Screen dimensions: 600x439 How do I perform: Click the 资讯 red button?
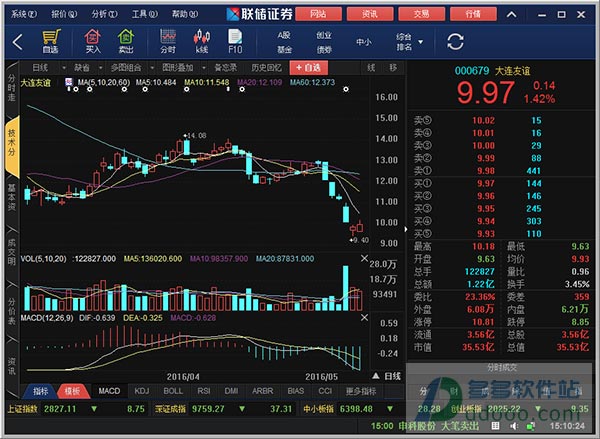pyautogui.click(x=370, y=14)
